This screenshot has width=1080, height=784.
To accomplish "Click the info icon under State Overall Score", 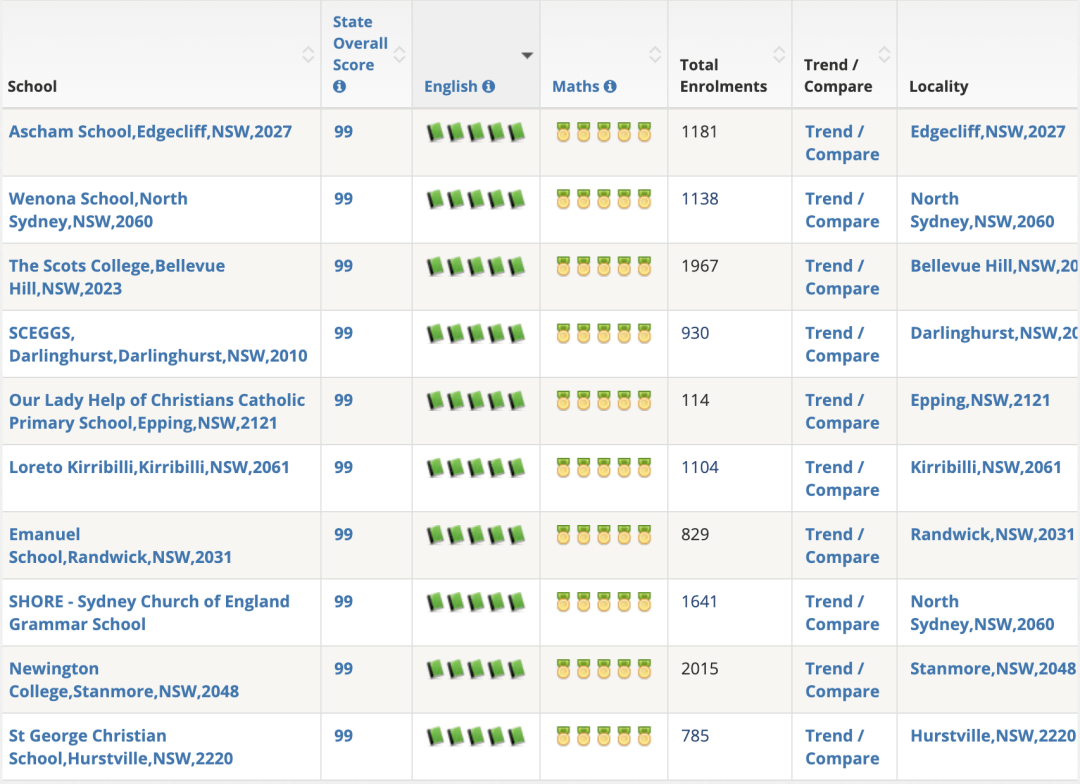I will point(339,87).
